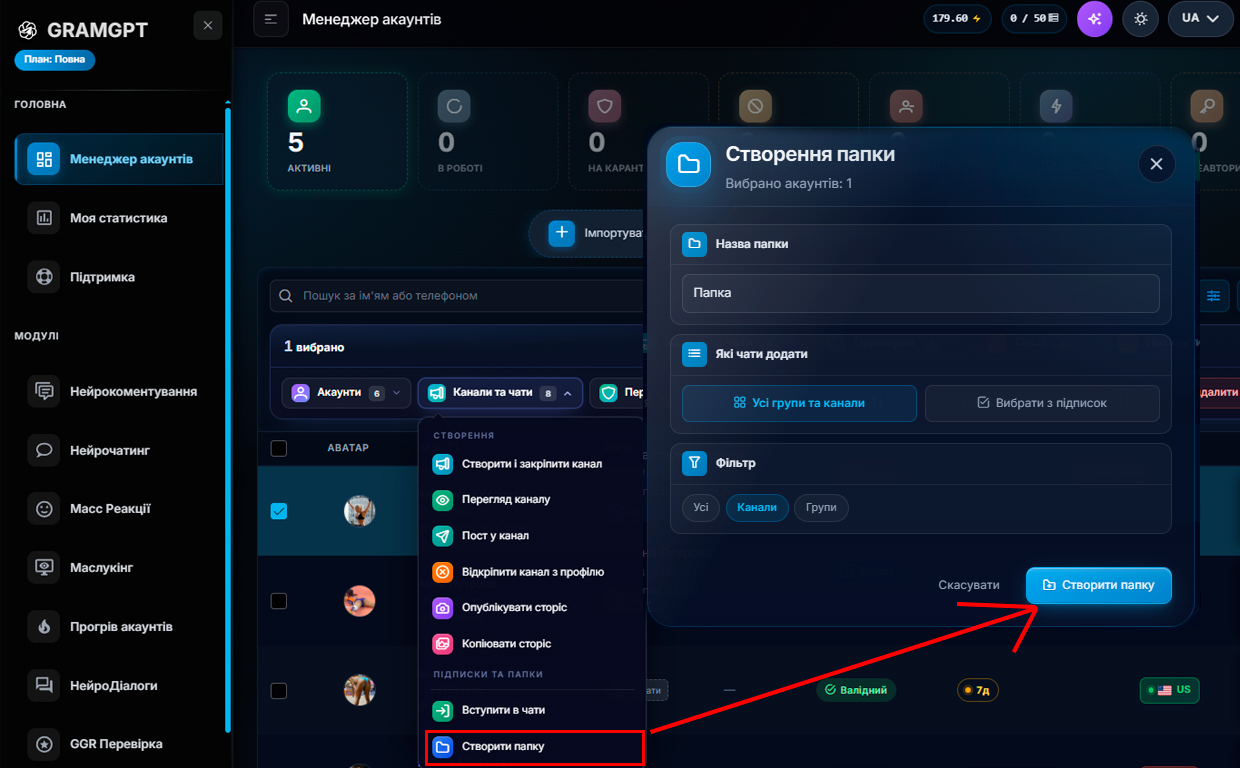Choose Вступити в чати menu item
This screenshot has height=768, width=1240.
pos(532,710)
